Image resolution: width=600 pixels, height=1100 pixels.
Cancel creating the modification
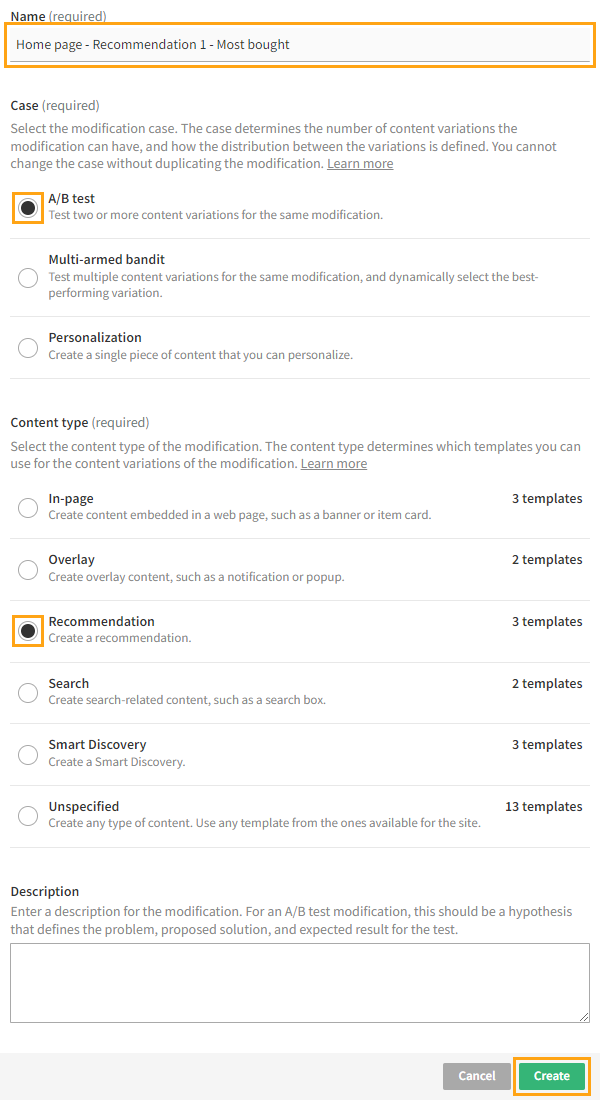(476, 1076)
